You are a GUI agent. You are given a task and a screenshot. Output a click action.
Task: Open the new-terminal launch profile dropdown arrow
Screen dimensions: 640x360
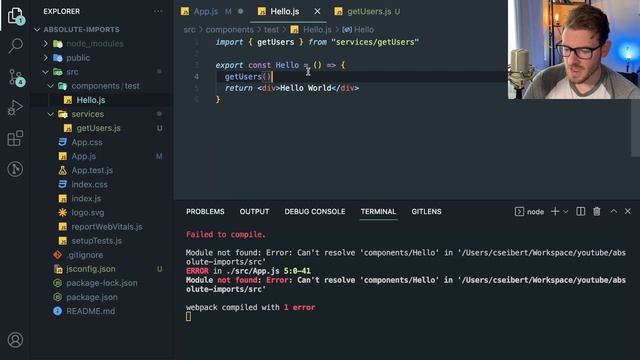point(565,212)
